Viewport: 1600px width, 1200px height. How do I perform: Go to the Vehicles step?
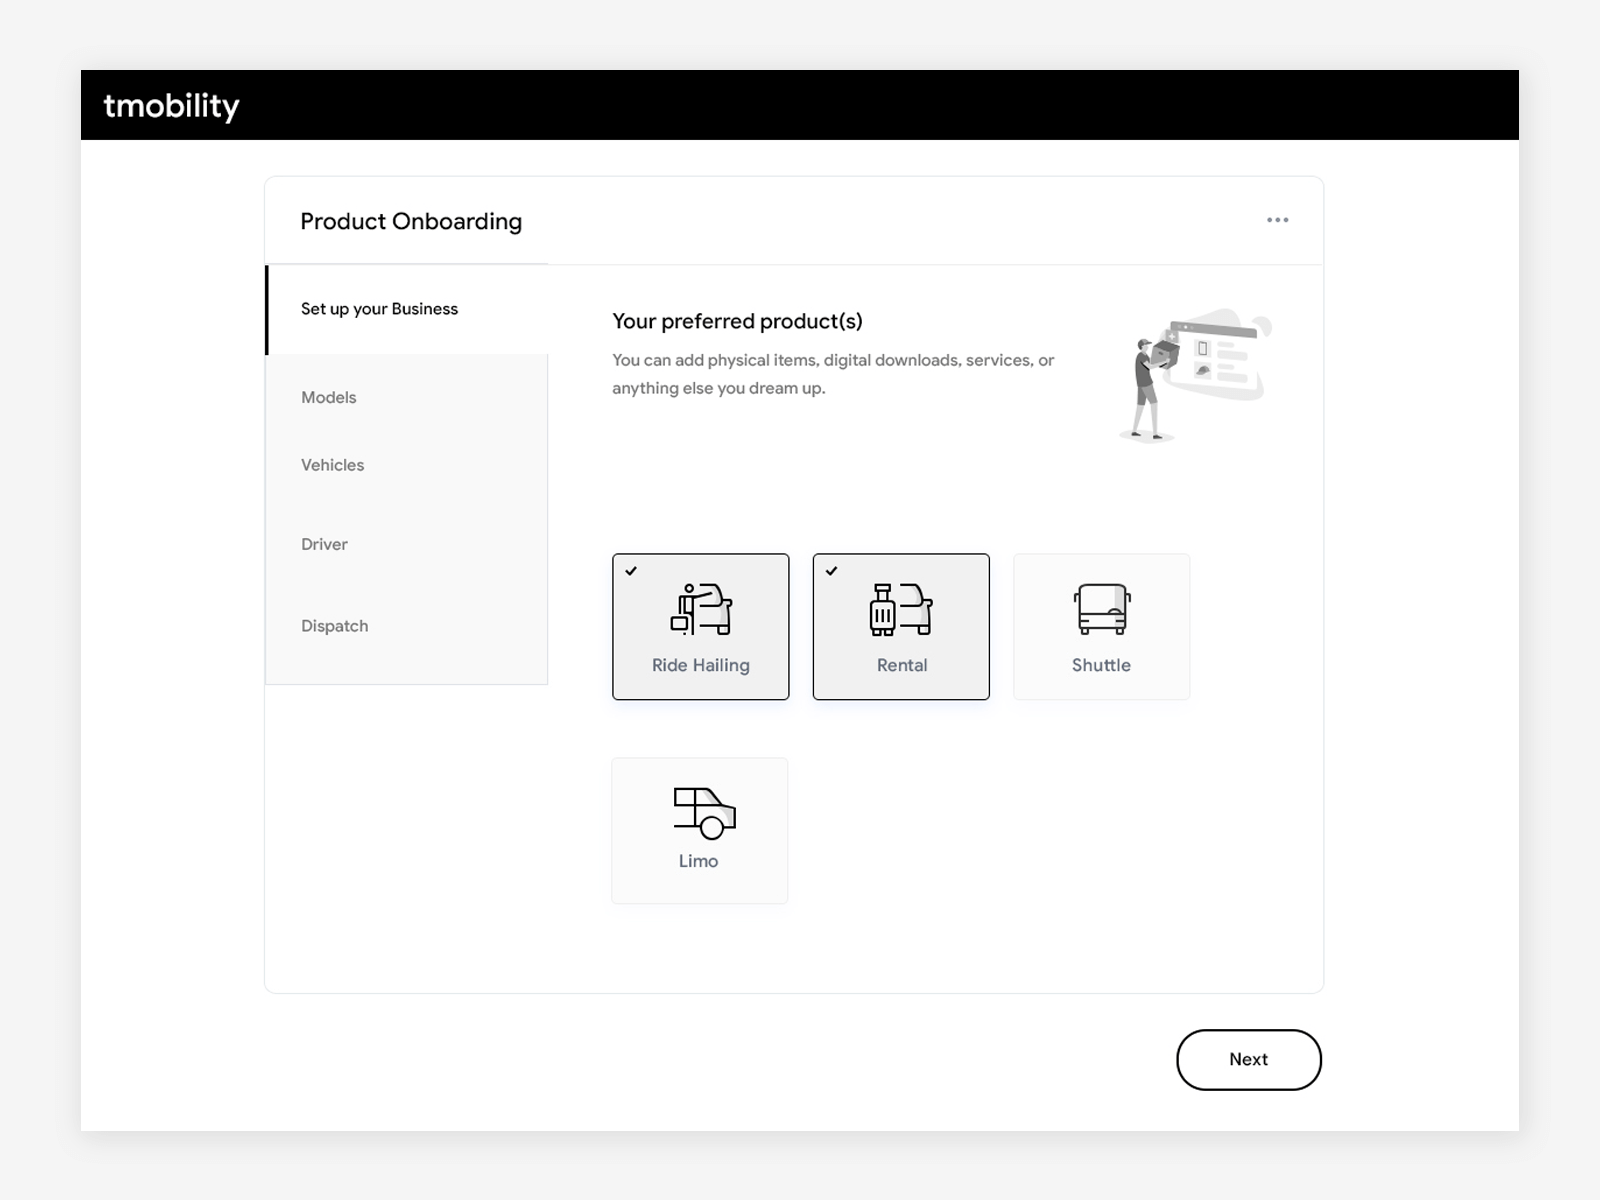(x=333, y=465)
